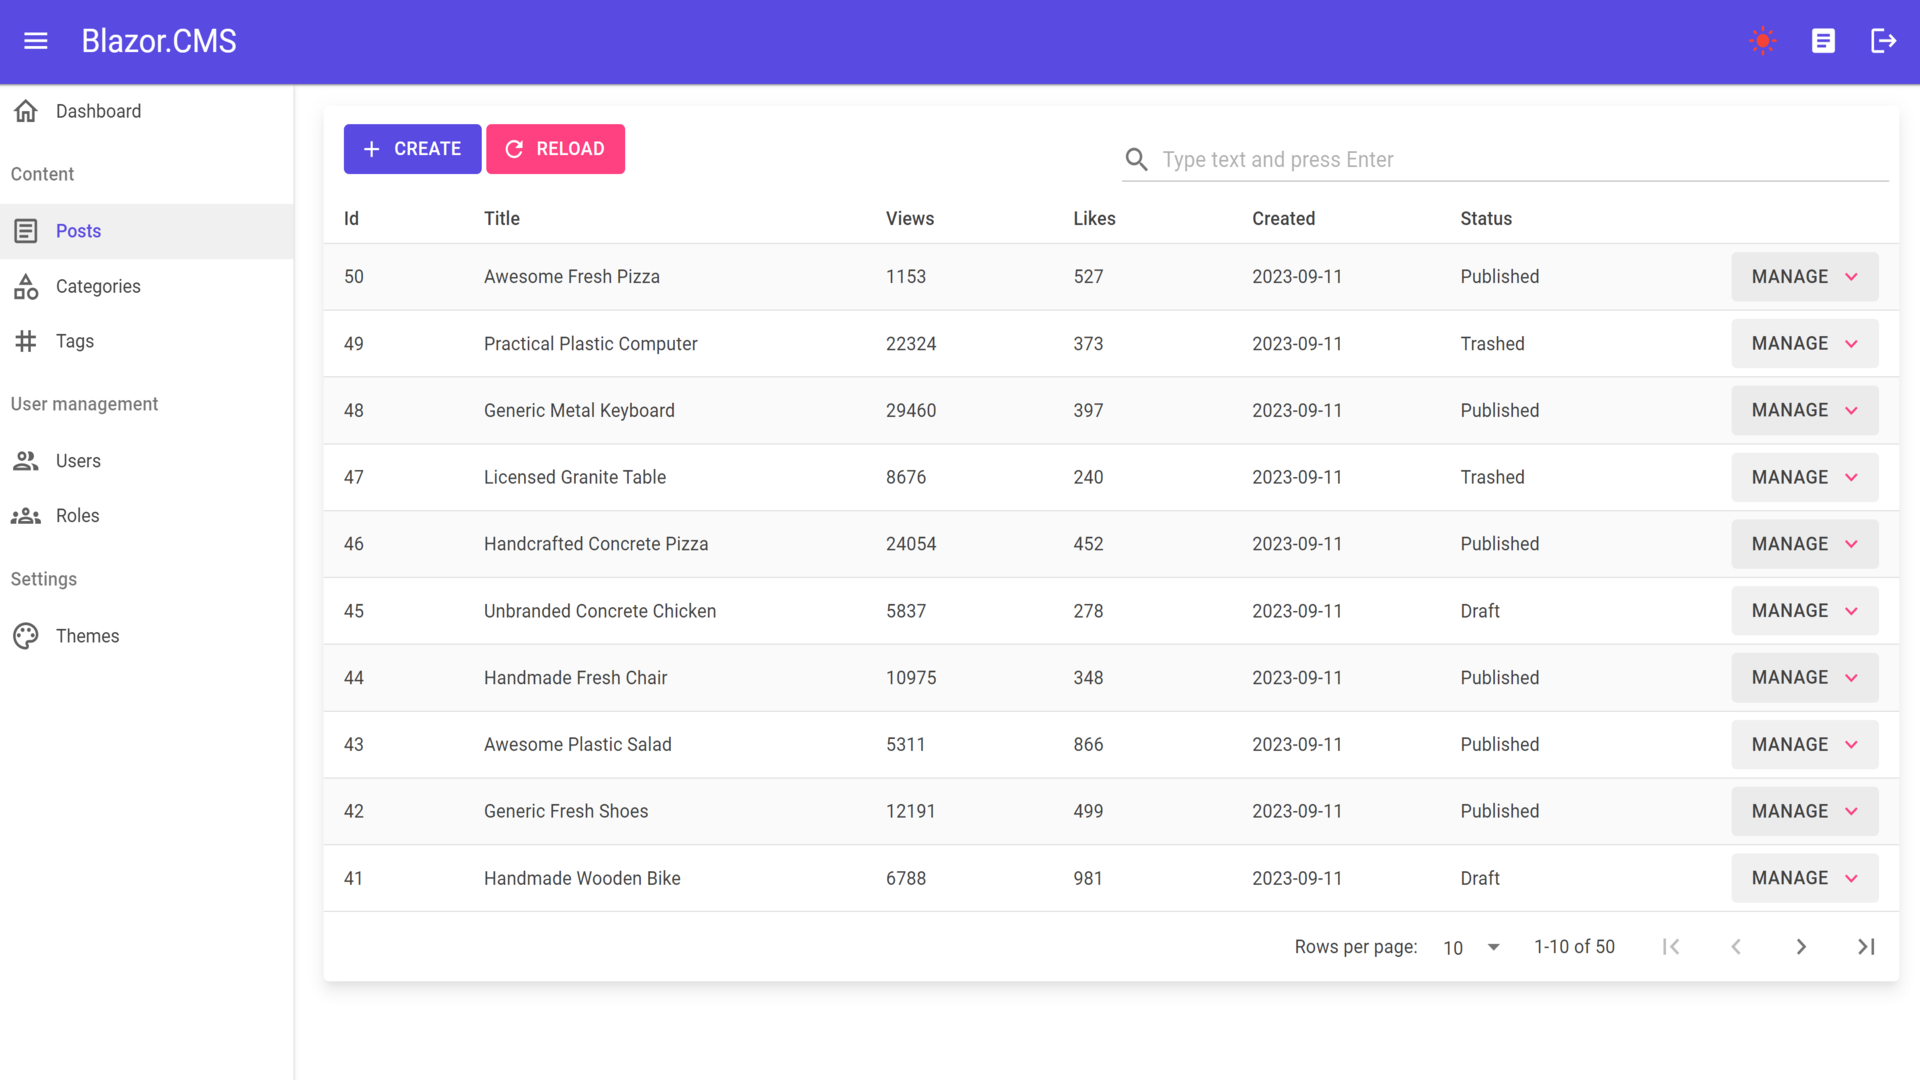Open Tags in the sidebar
Image resolution: width=1920 pixels, height=1080 pixels.
75,342
